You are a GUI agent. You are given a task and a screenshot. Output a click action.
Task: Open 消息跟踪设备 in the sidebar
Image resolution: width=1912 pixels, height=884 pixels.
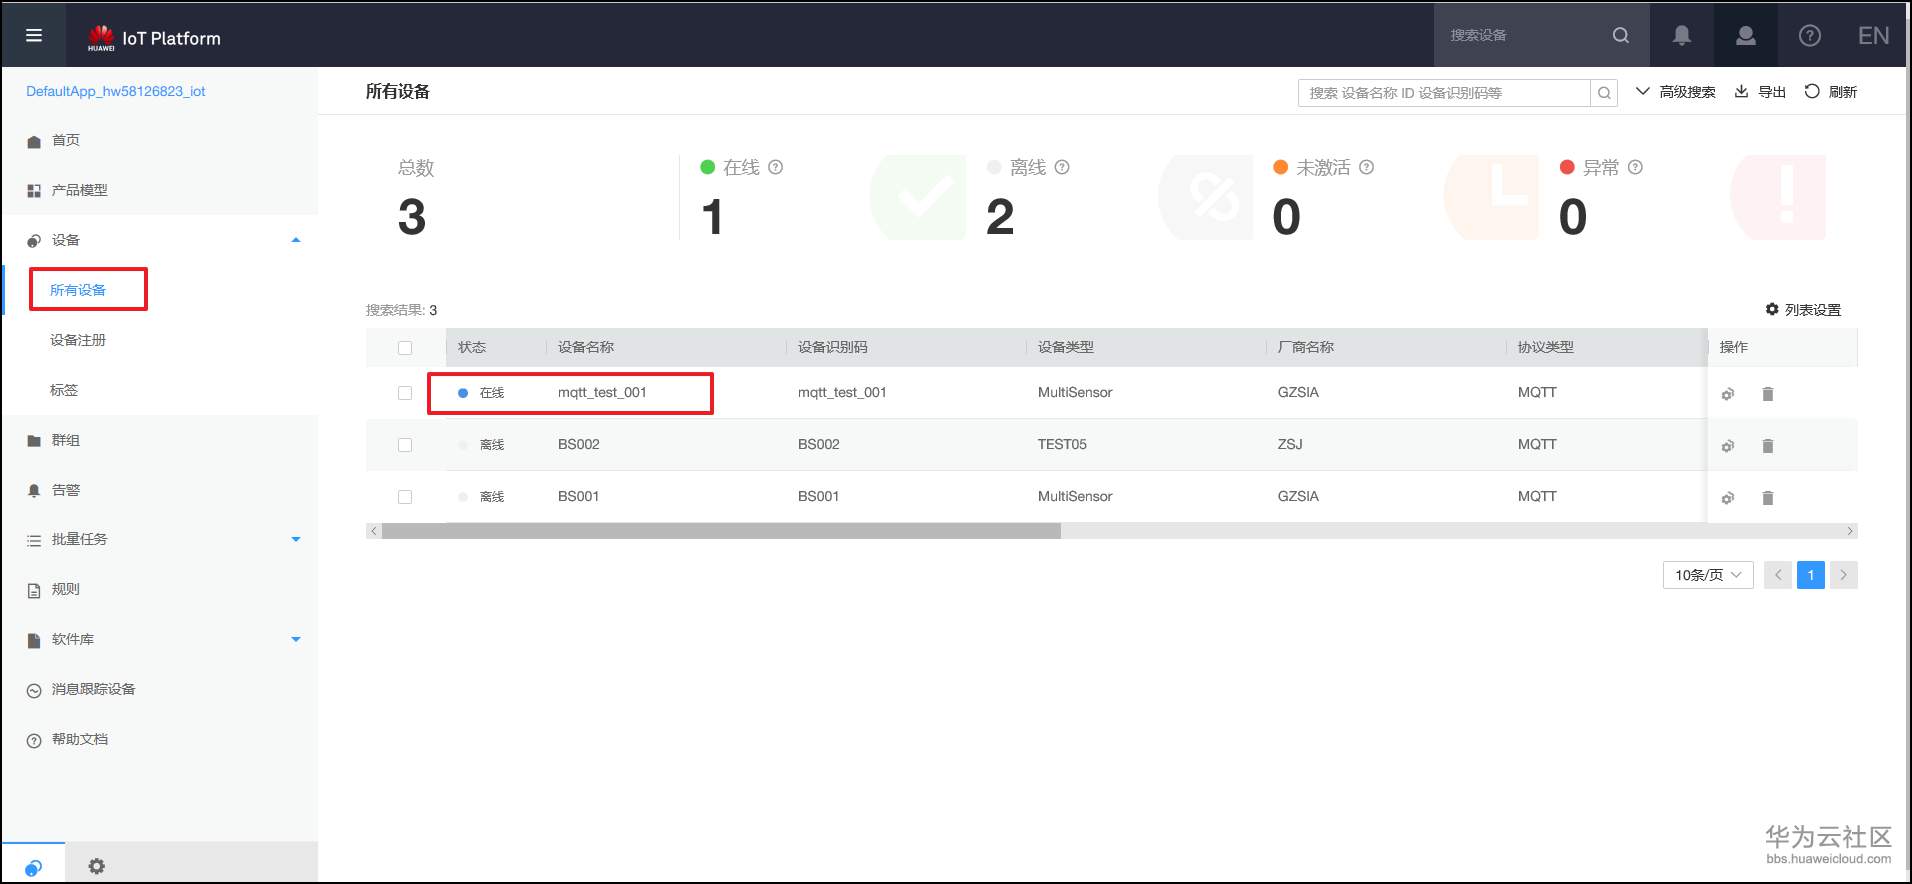coord(94,689)
